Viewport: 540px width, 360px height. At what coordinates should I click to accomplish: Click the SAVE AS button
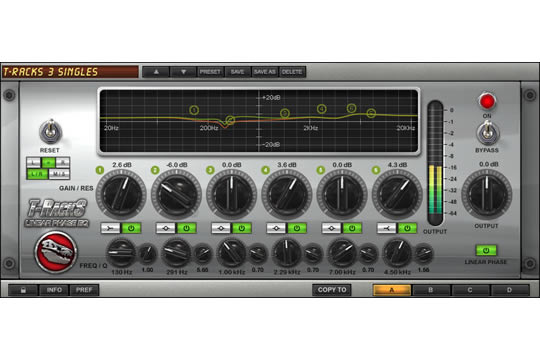pyautogui.click(x=264, y=72)
